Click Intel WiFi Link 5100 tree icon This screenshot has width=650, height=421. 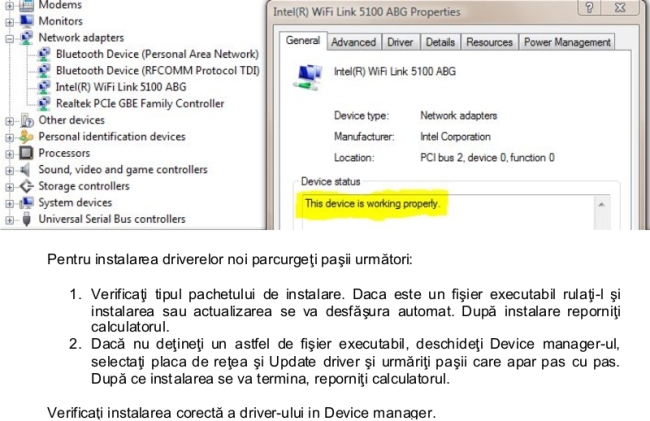click(44, 87)
